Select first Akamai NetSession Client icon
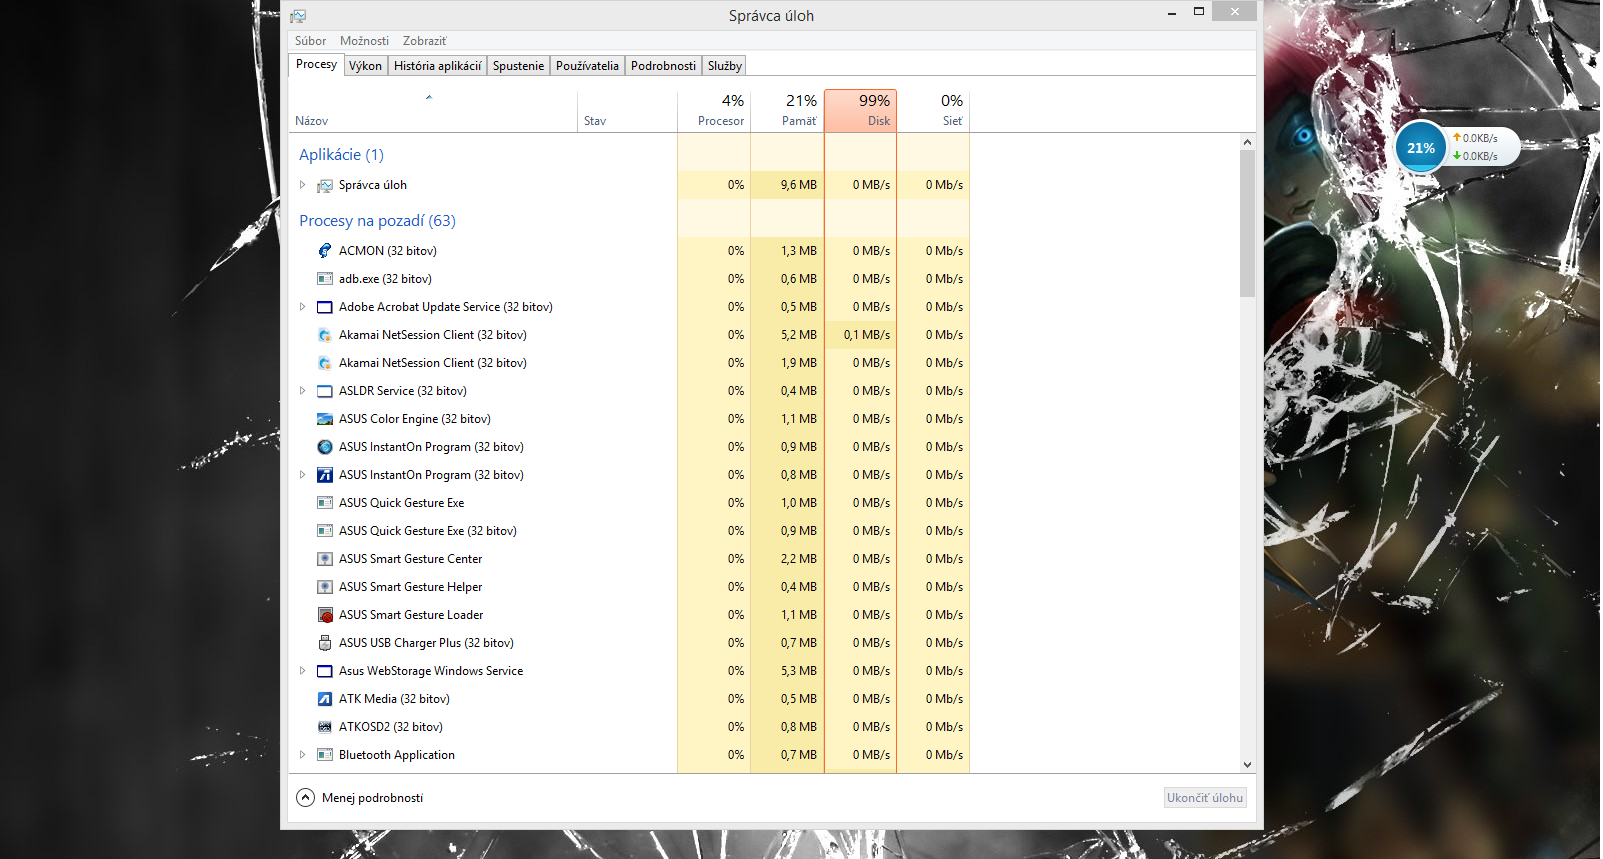This screenshot has width=1603, height=859. click(325, 335)
